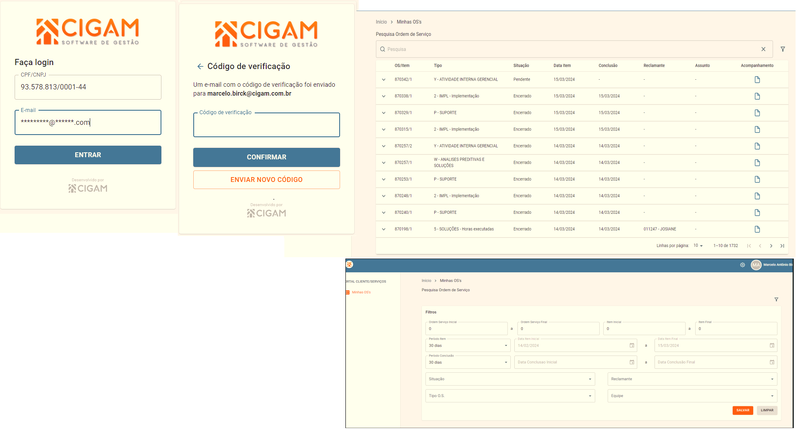Screen dimensions: 800x429
Task: Click the filter funnel icon beside the search box
Action: click(x=783, y=49)
